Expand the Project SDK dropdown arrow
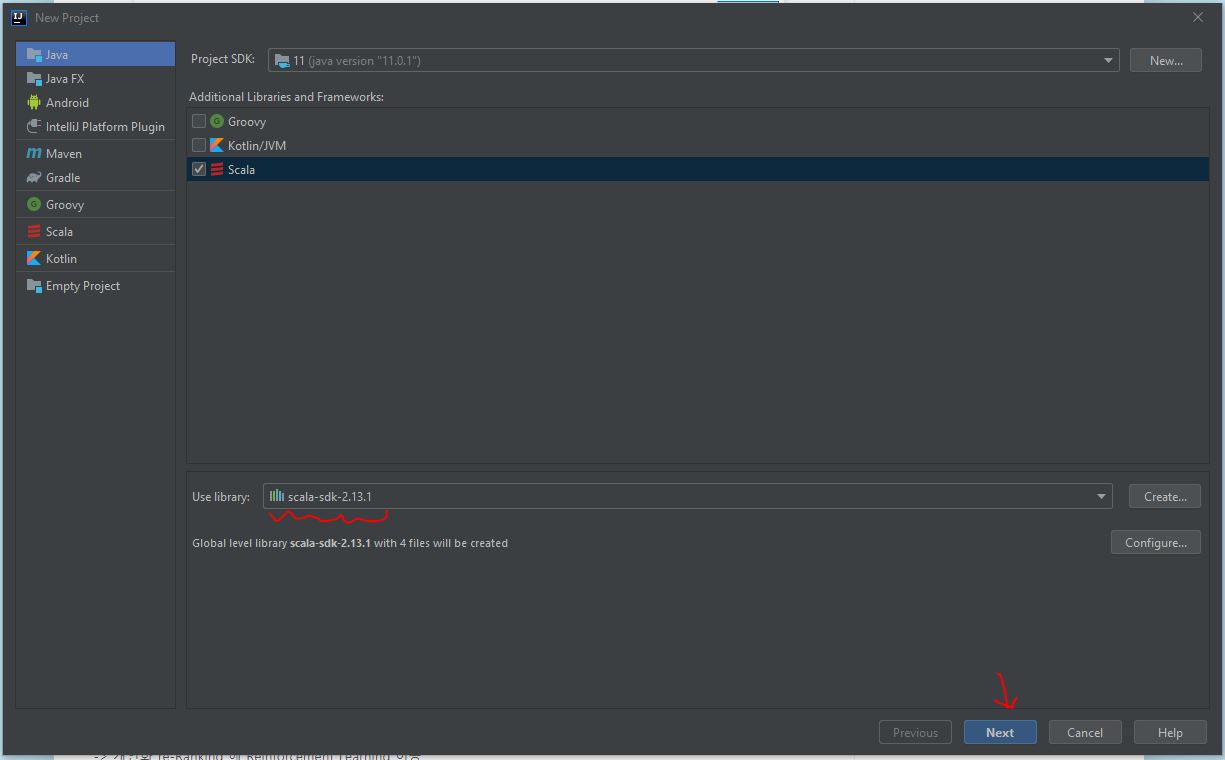 tap(1108, 61)
